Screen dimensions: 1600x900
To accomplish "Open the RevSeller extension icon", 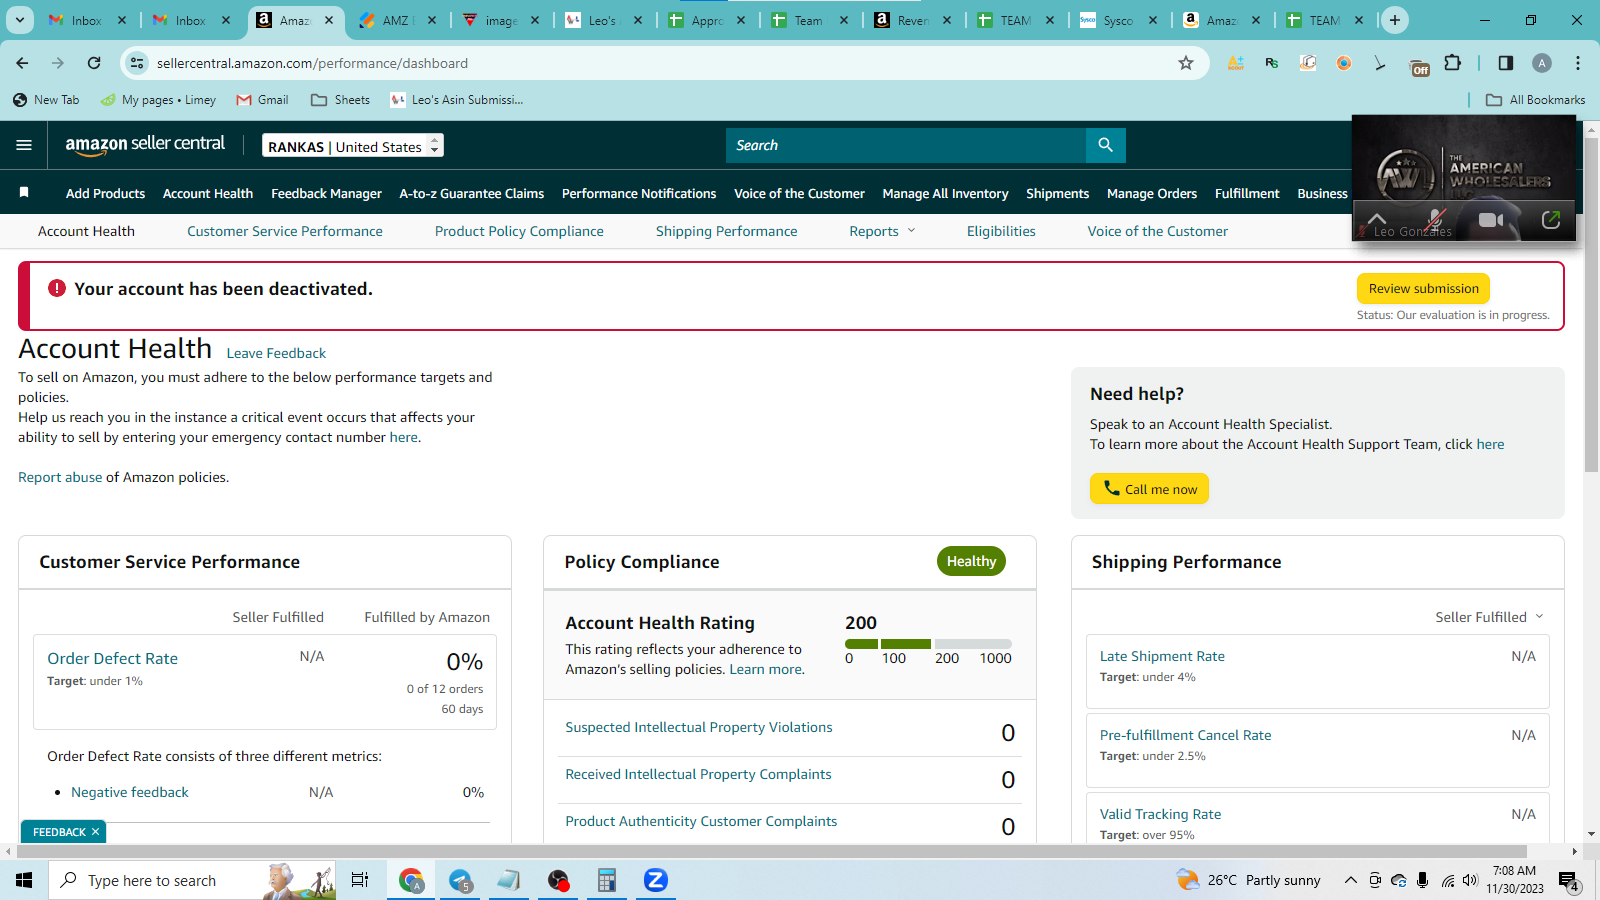I will tap(1272, 63).
